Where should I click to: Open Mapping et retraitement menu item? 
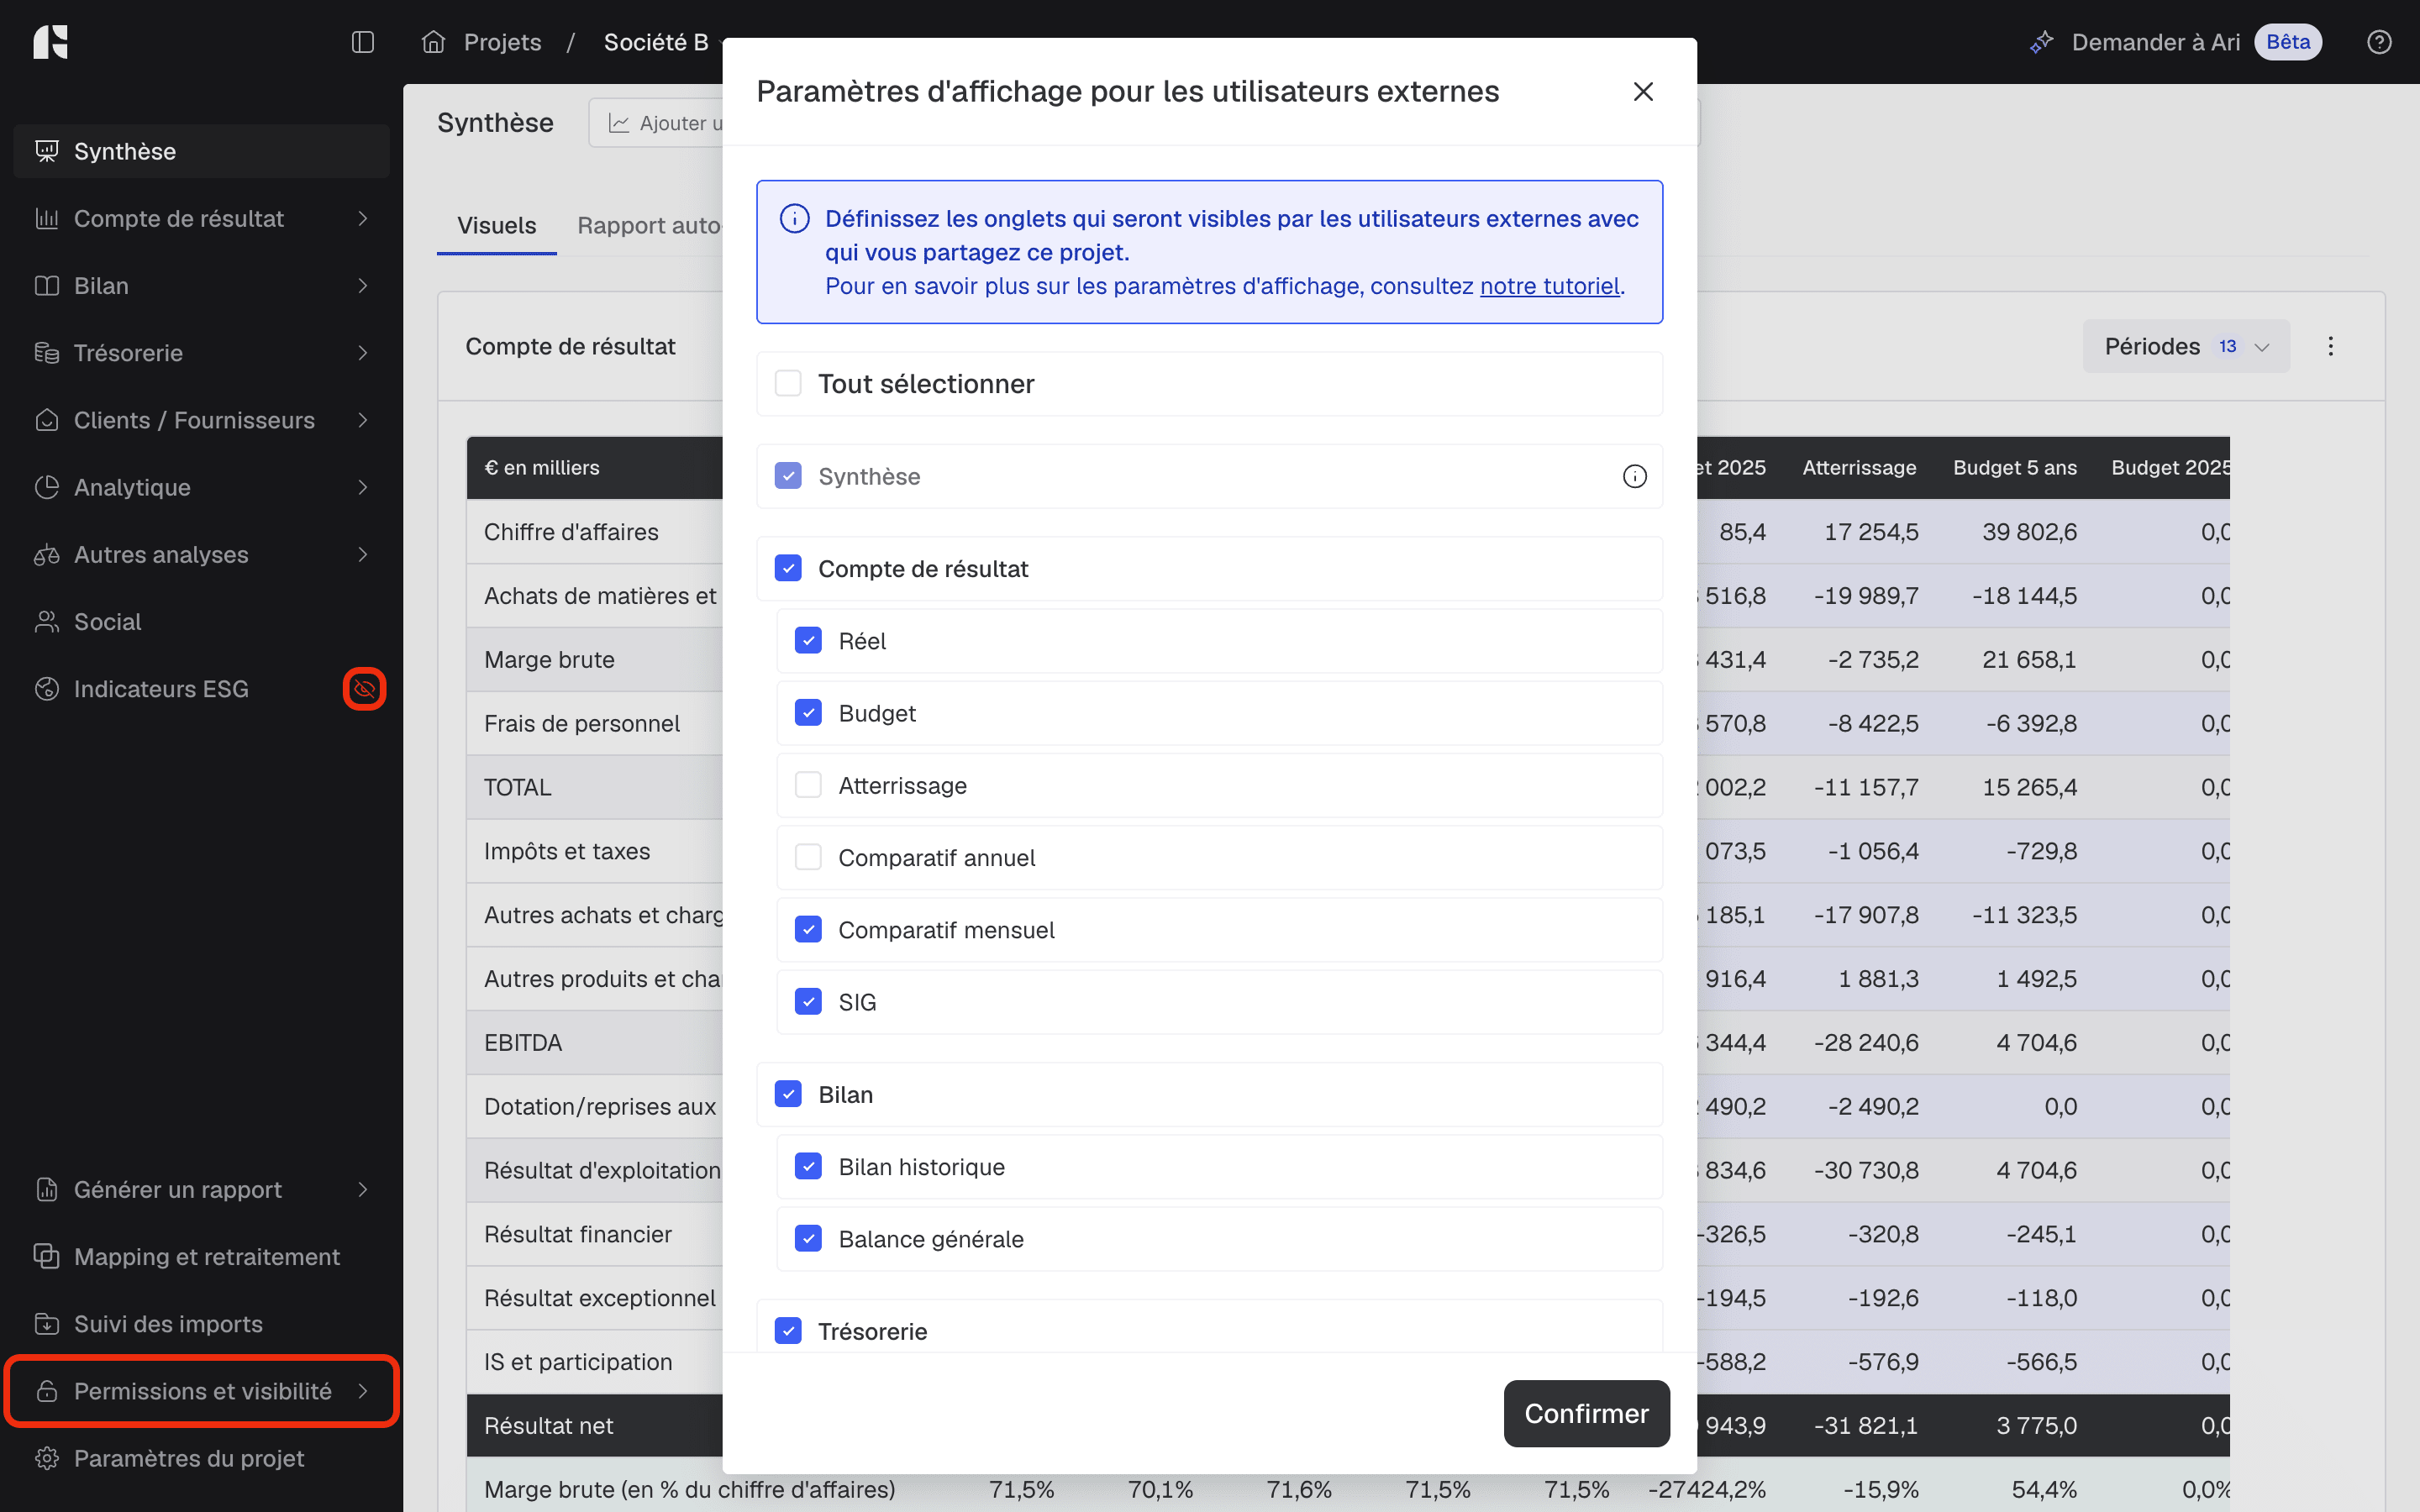(x=202, y=1257)
